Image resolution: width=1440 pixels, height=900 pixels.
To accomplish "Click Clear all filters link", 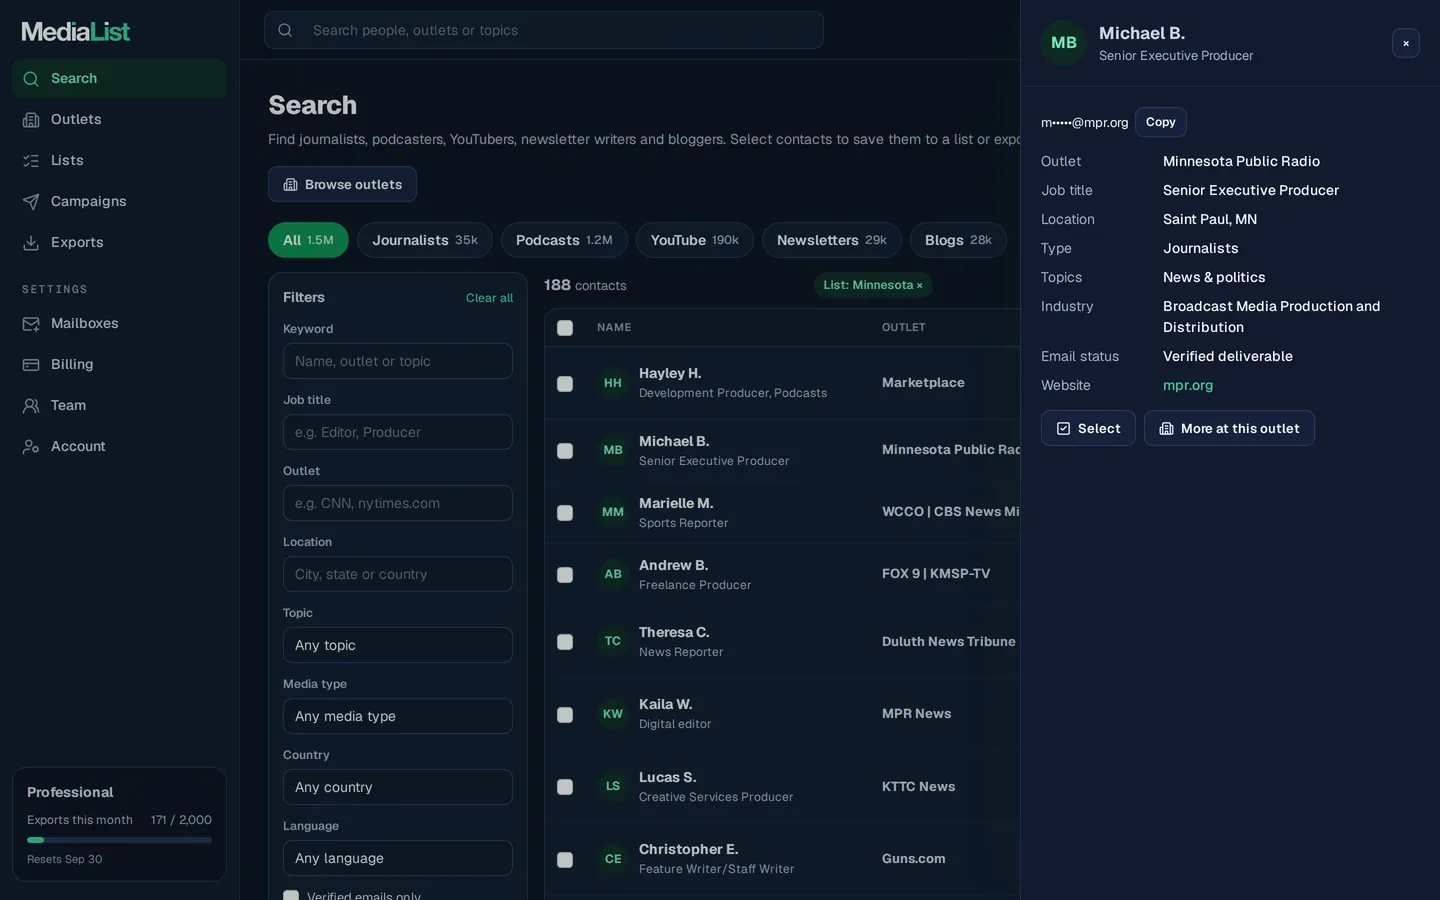I will tap(489, 298).
